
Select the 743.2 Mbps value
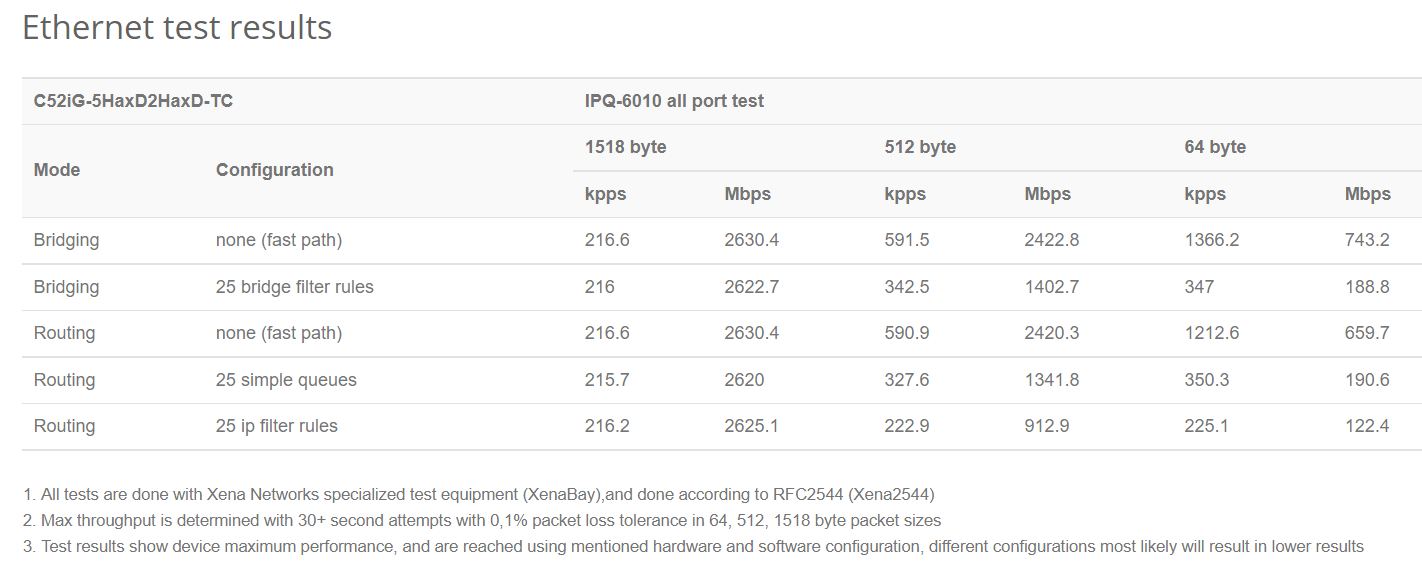point(1367,240)
